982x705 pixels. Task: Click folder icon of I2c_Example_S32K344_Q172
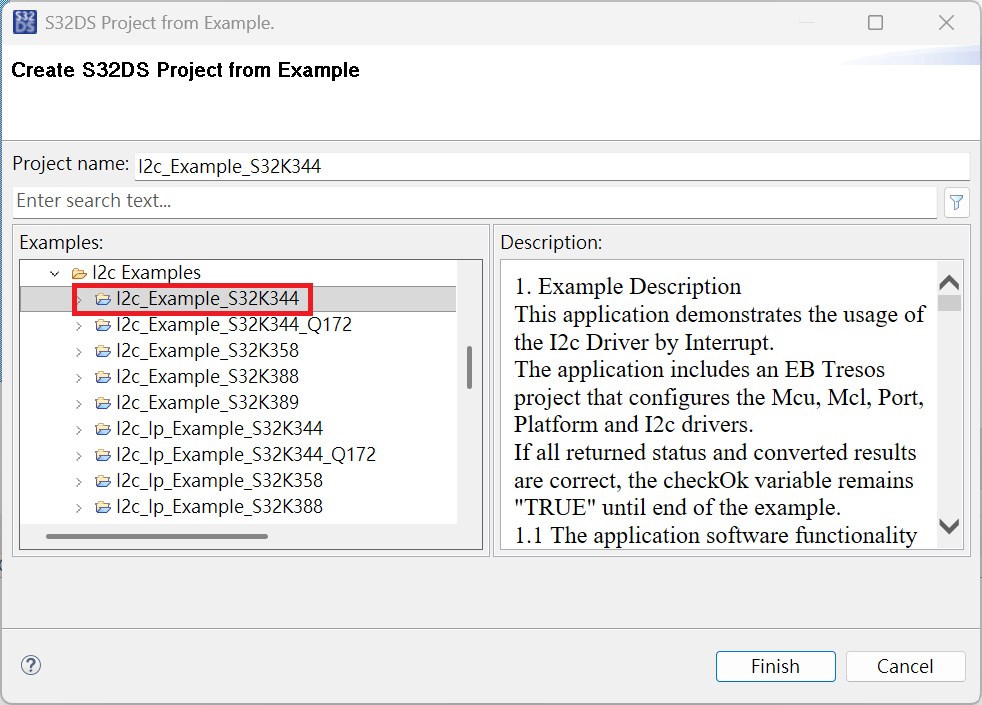pos(103,325)
